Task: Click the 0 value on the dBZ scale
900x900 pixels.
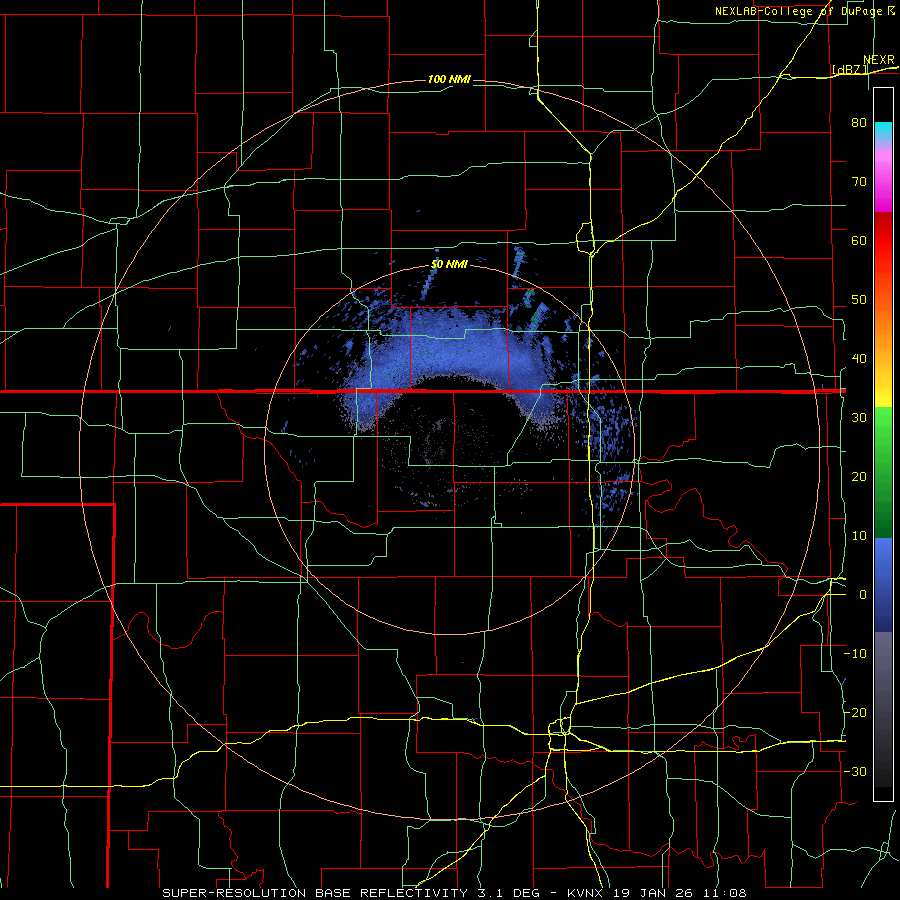Action: click(863, 595)
